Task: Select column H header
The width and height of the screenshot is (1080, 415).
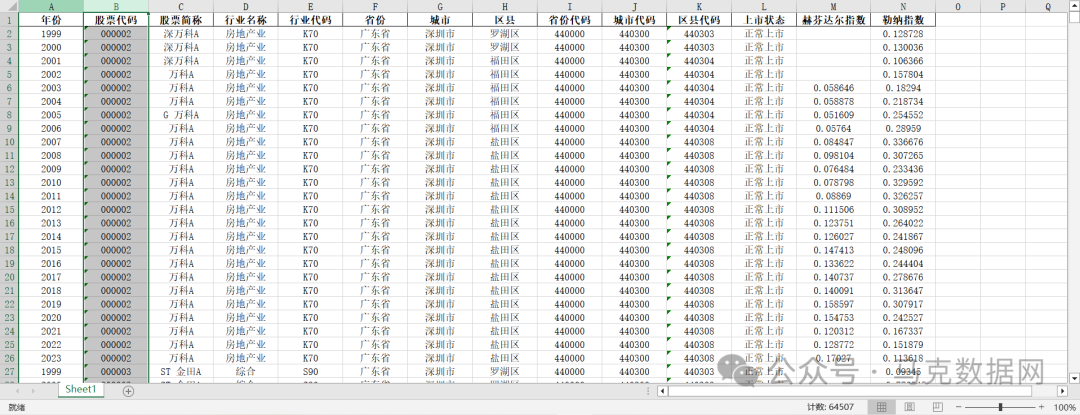Action: [505, 6]
